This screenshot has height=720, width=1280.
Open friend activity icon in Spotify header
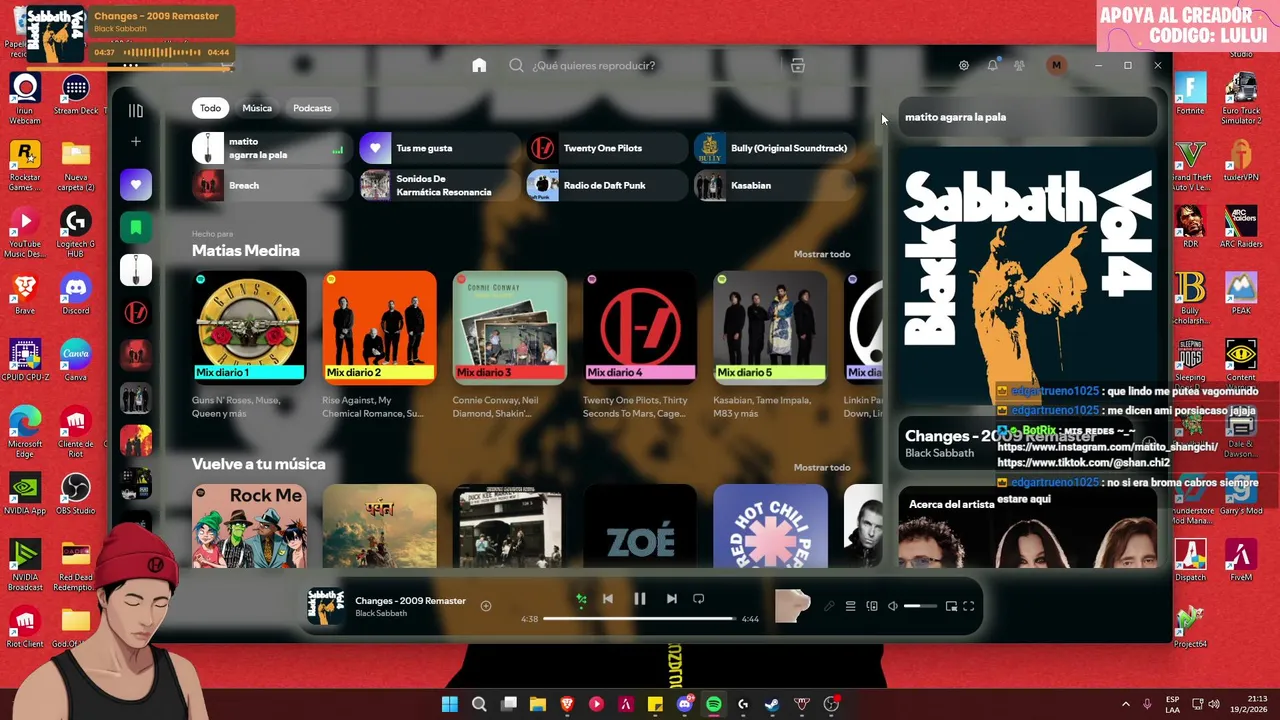coord(1019,65)
